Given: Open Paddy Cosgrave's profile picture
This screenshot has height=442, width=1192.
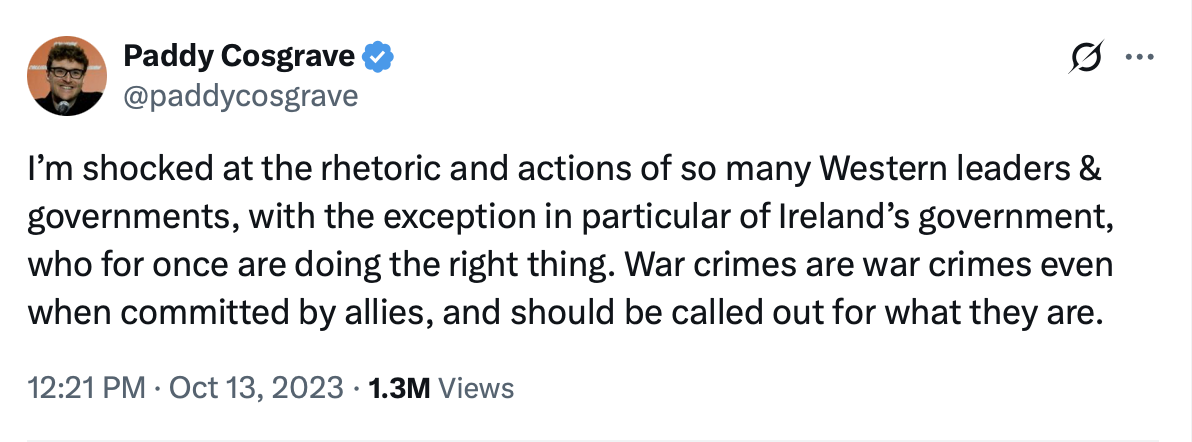Looking at the screenshot, I should pyautogui.click(x=68, y=76).
